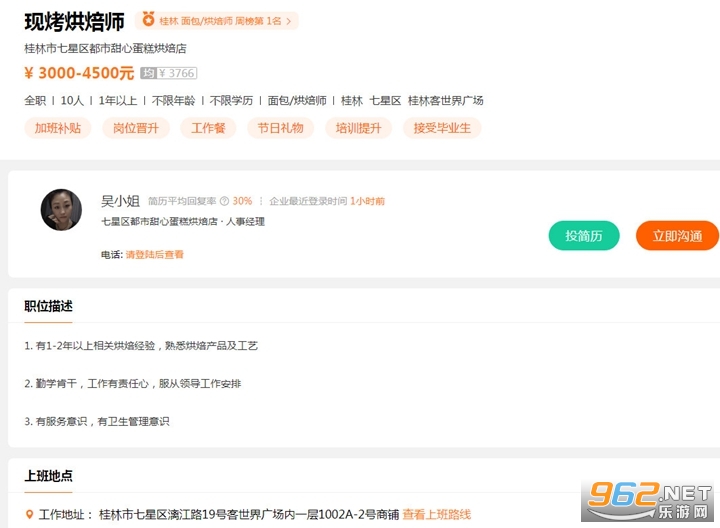Click the 七星区 district text
720x528 pixels.
click(x=385, y=101)
